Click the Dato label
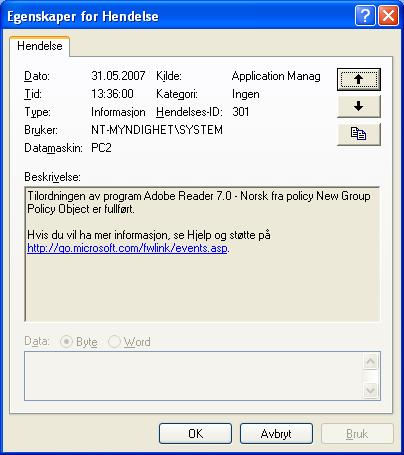Viewport: 404px width, 455px height. coord(37,76)
